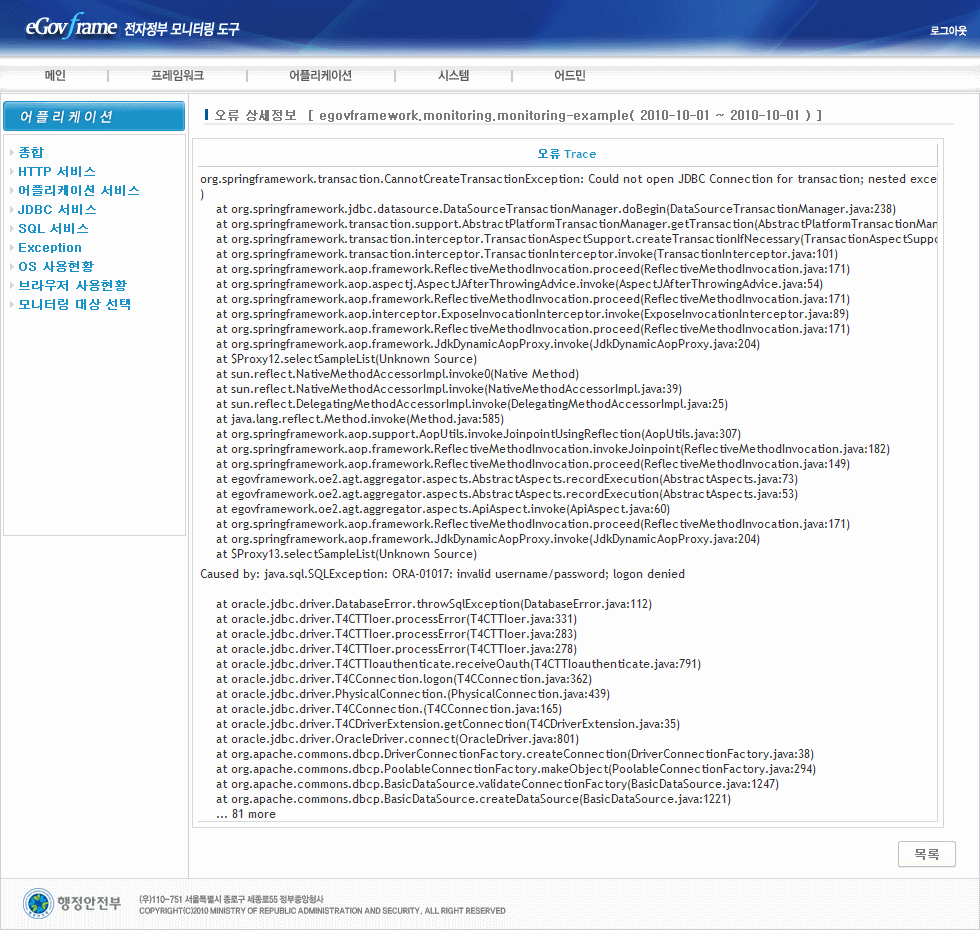Open the 어드민 menu
980x930 pixels.
click(570, 76)
